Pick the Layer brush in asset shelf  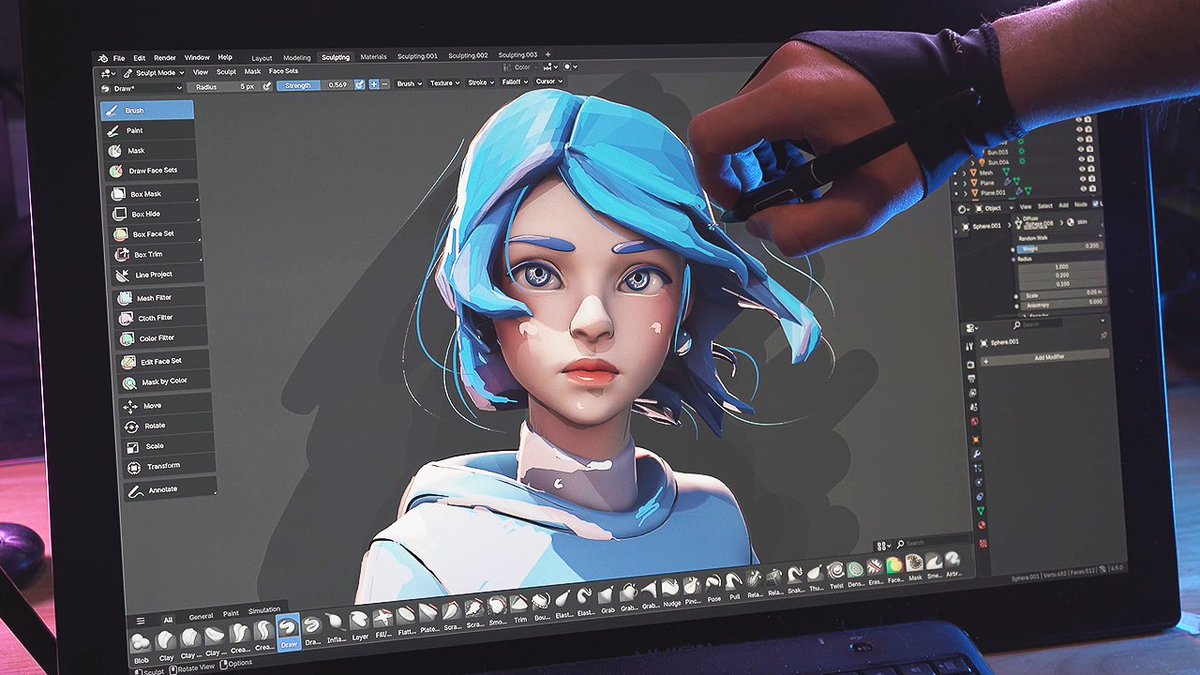point(359,623)
